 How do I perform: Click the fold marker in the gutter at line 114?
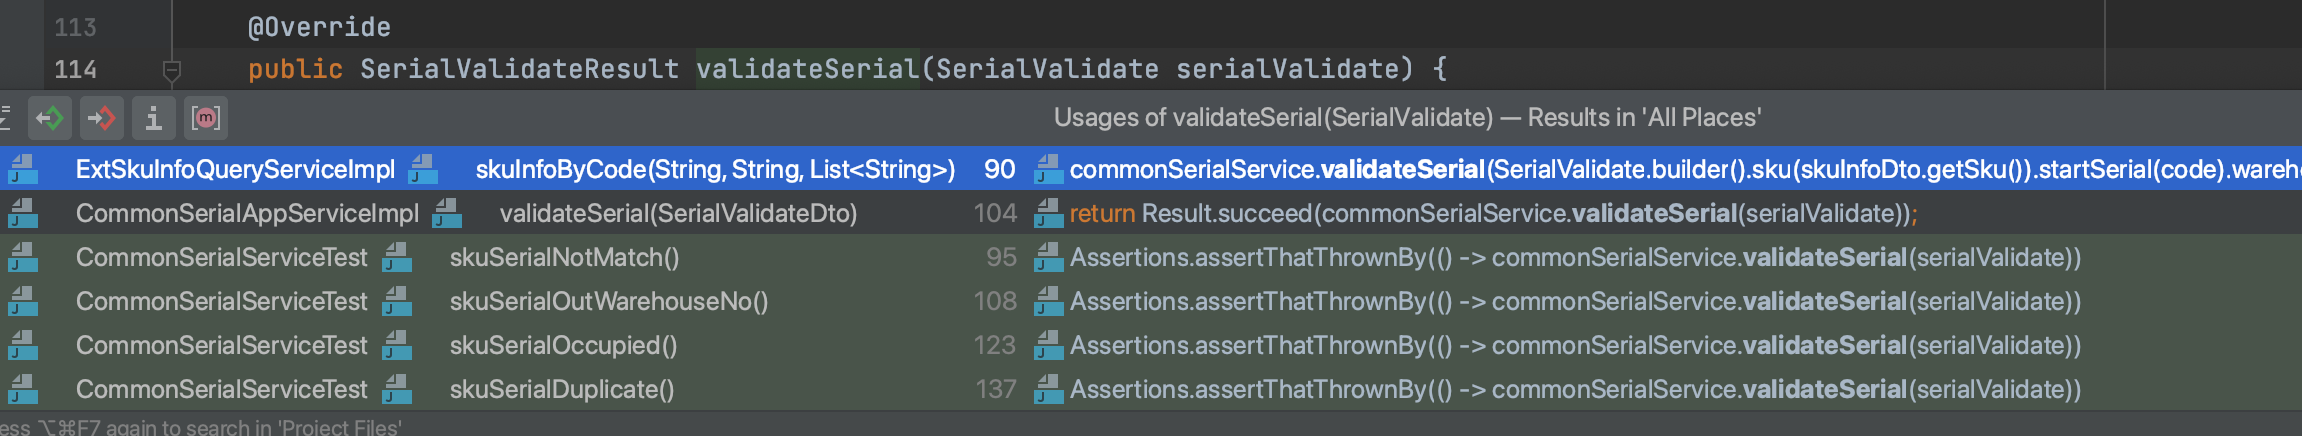(x=171, y=71)
